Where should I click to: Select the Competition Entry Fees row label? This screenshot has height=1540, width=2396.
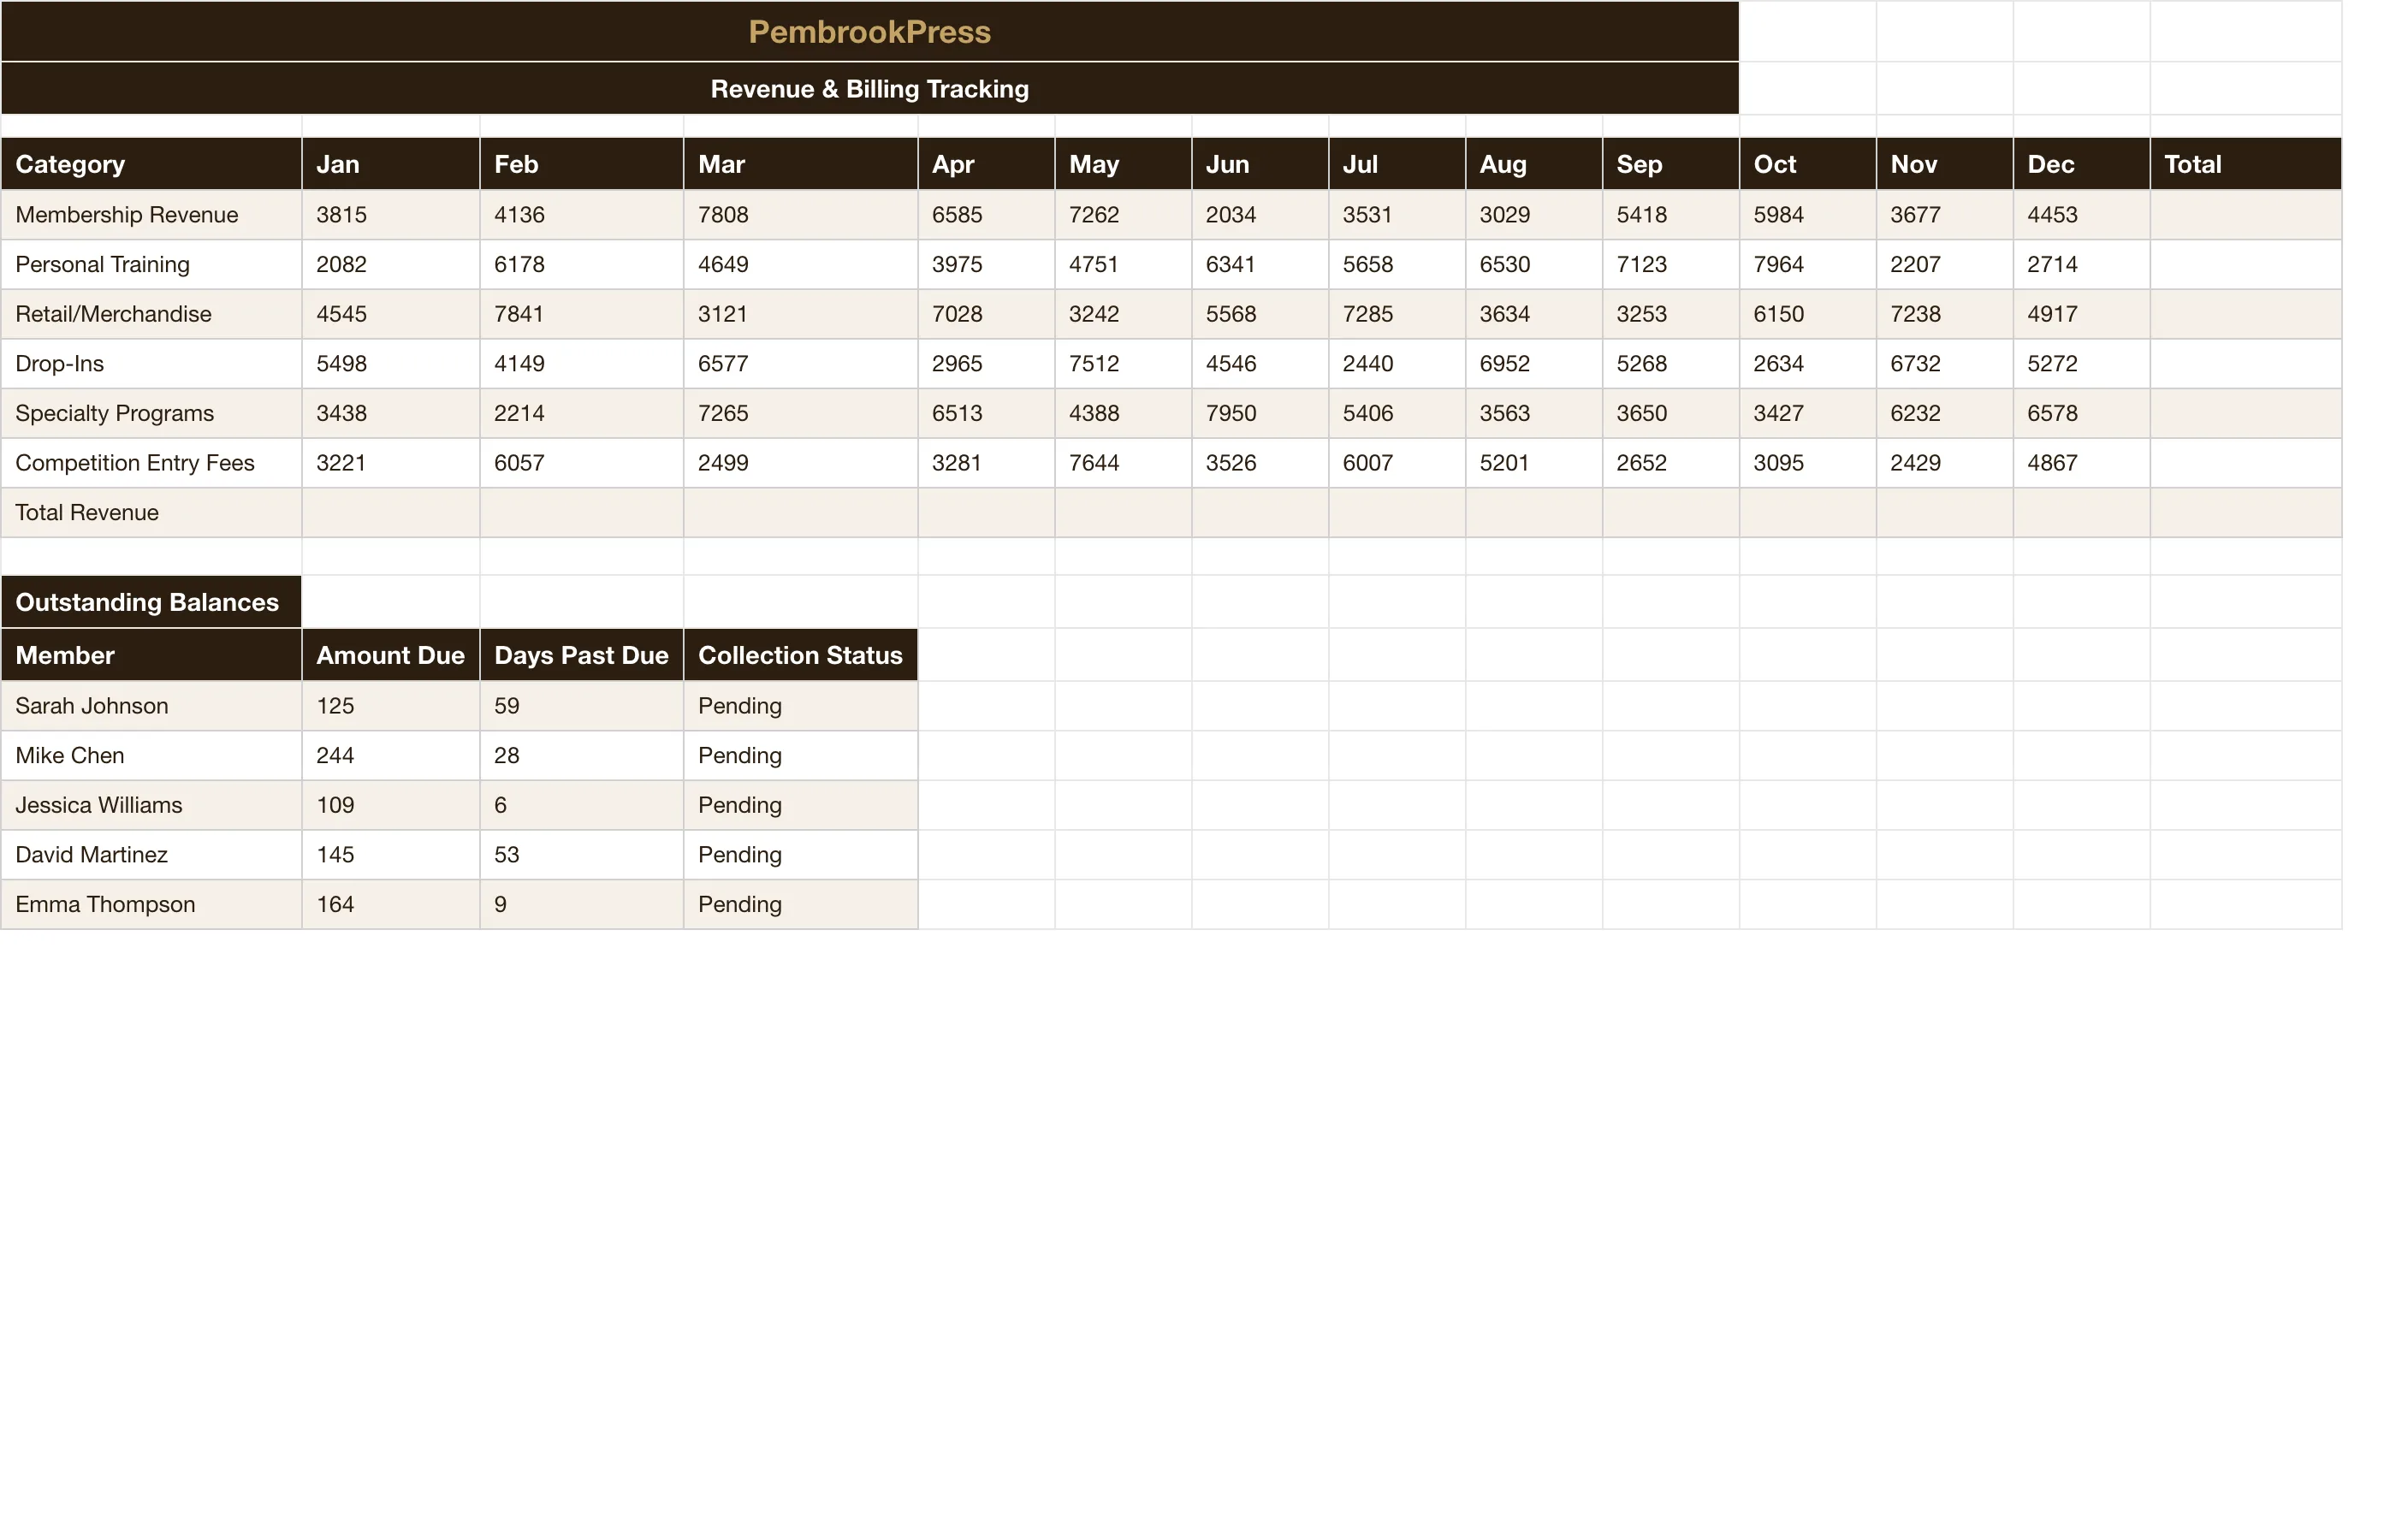(151, 463)
